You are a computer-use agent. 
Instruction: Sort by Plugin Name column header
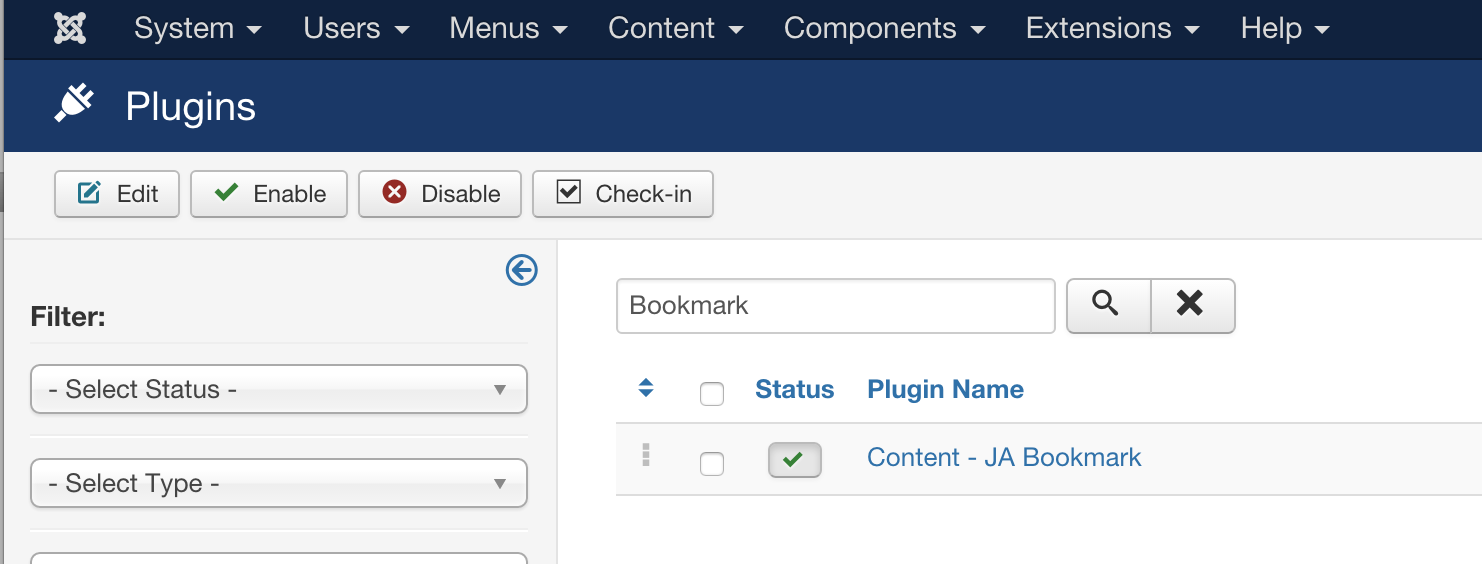tap(945, 389)
